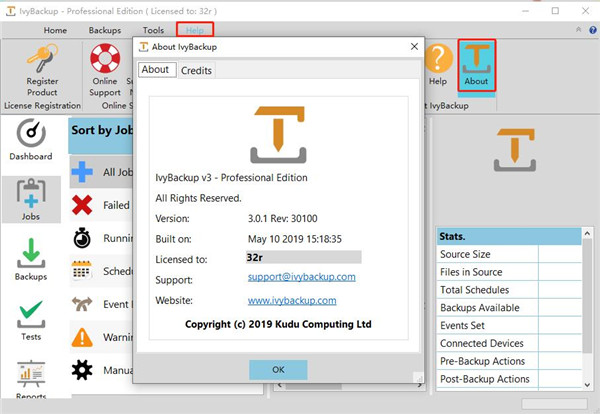Select Post-Backup Actions stats row

tap(509, 379)
